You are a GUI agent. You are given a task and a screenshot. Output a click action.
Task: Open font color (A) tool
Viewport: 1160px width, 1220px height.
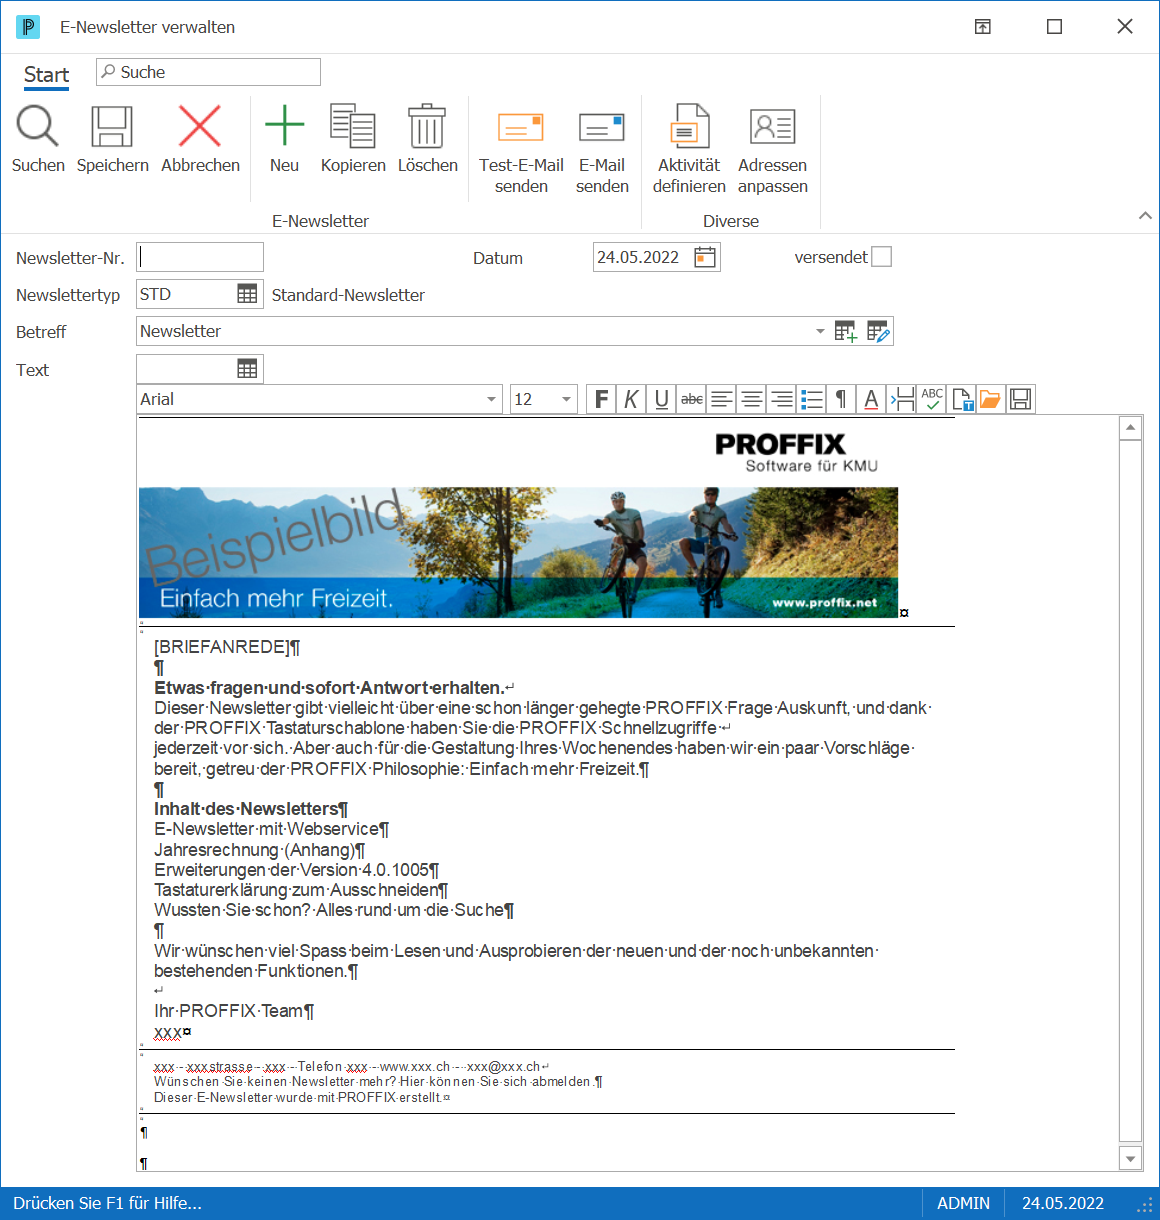click(x=871, y=399)
